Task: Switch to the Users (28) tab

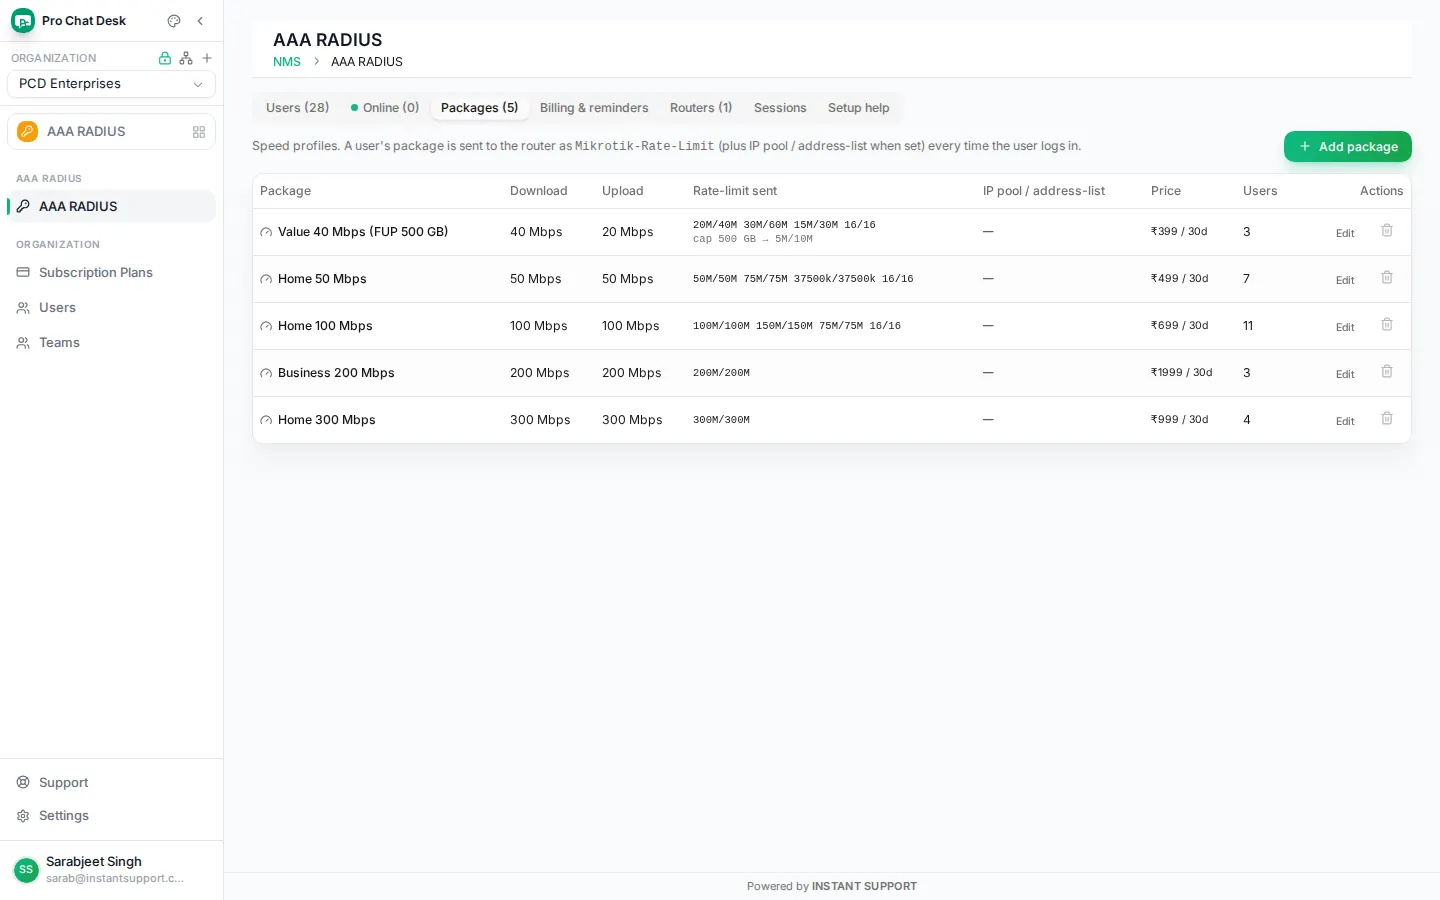Action: click(297, 108)
